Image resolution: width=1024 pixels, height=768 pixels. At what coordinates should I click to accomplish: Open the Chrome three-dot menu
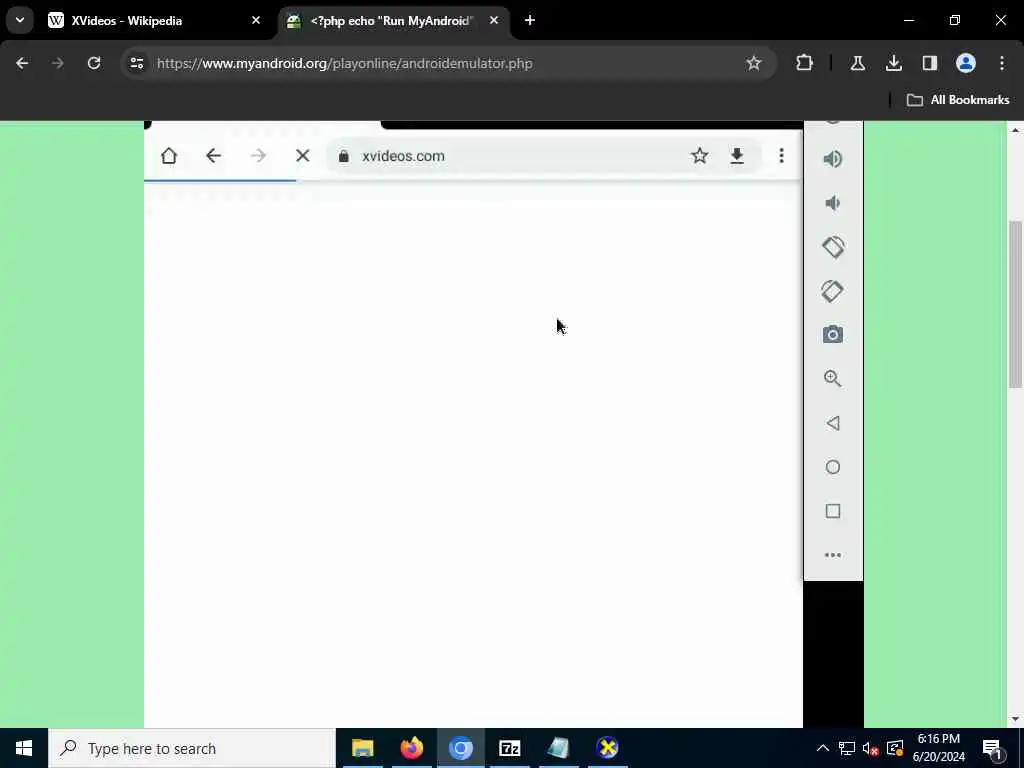(1002, 63)
